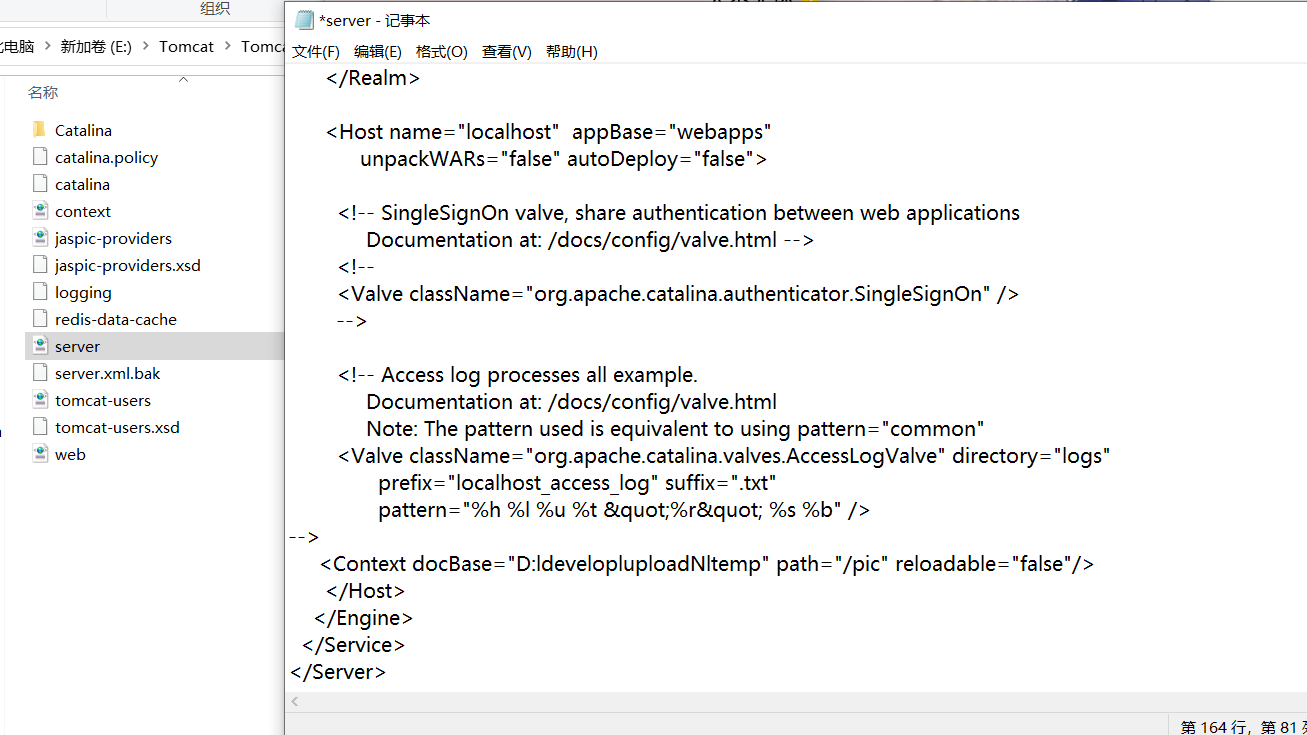Click the web XML file icon
Viewport: 1307px width, 735px height.
[40, 454]
